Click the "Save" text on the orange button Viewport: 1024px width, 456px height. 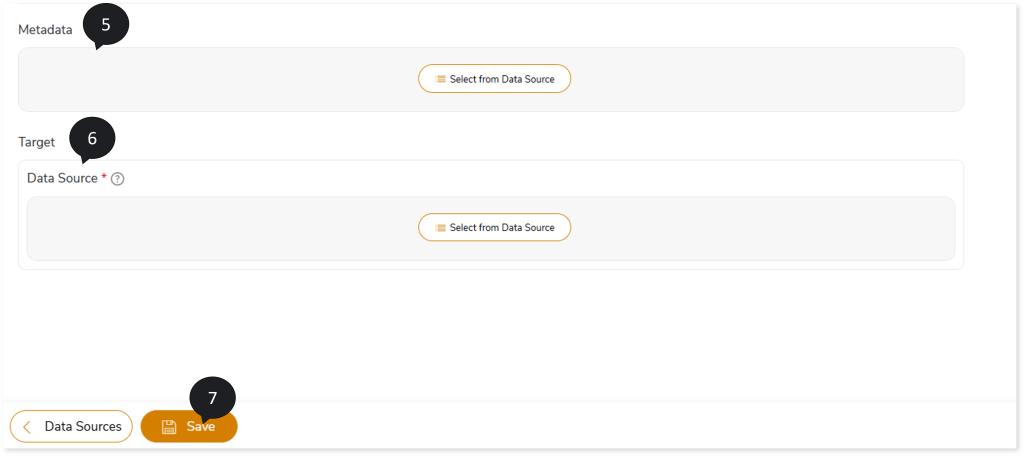pos(200,427)
